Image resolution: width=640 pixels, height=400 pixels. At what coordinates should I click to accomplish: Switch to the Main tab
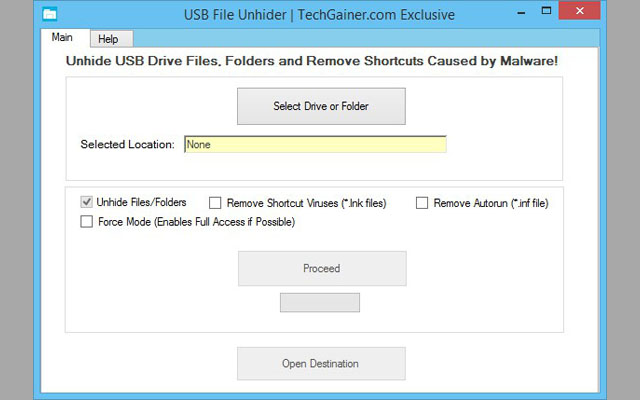(62, 38)
